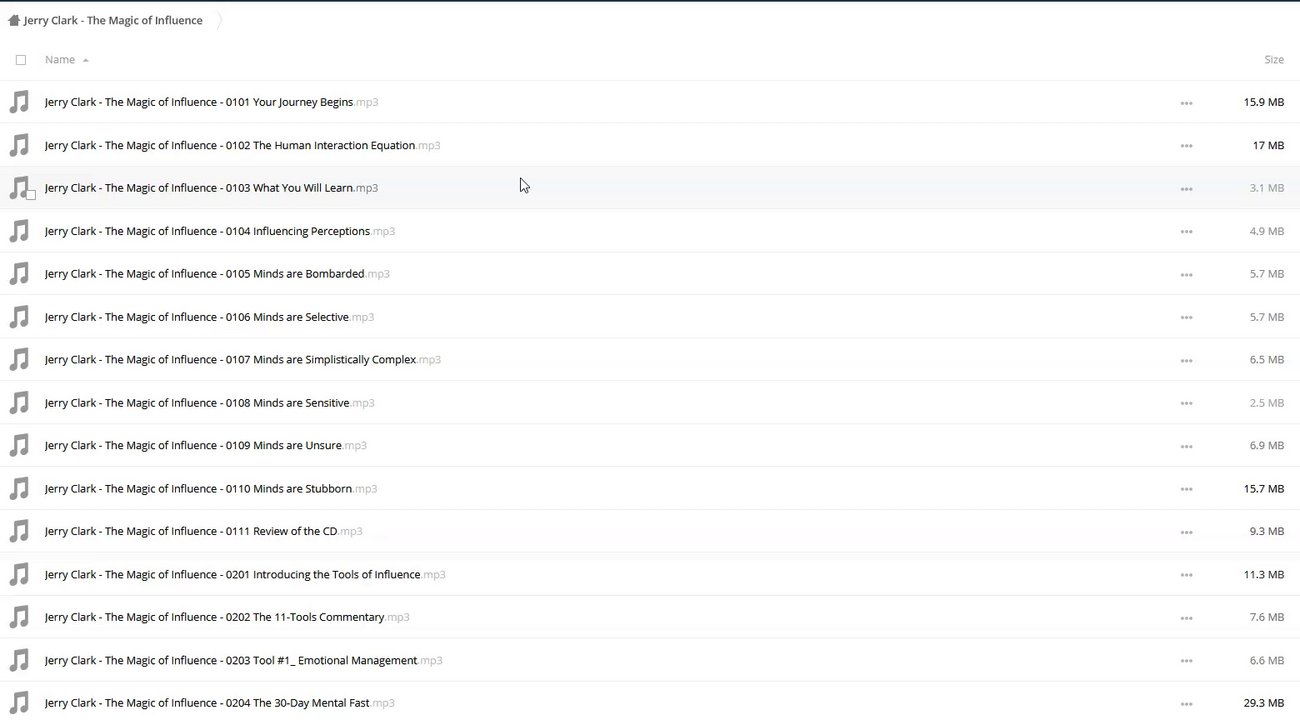
Task: Open the file 0107 Minds are Simplistically Complex.mp3
Action: coord(243,360)
